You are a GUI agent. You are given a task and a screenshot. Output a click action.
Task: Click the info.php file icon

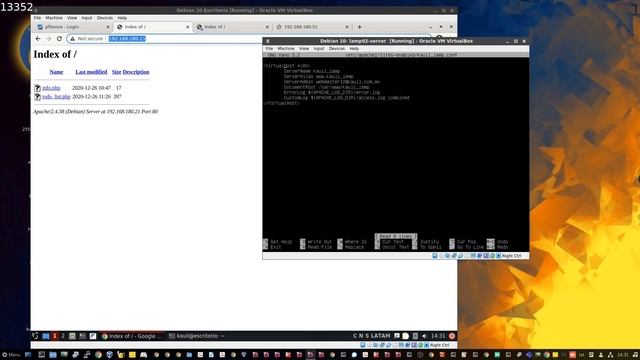(37, 88)
